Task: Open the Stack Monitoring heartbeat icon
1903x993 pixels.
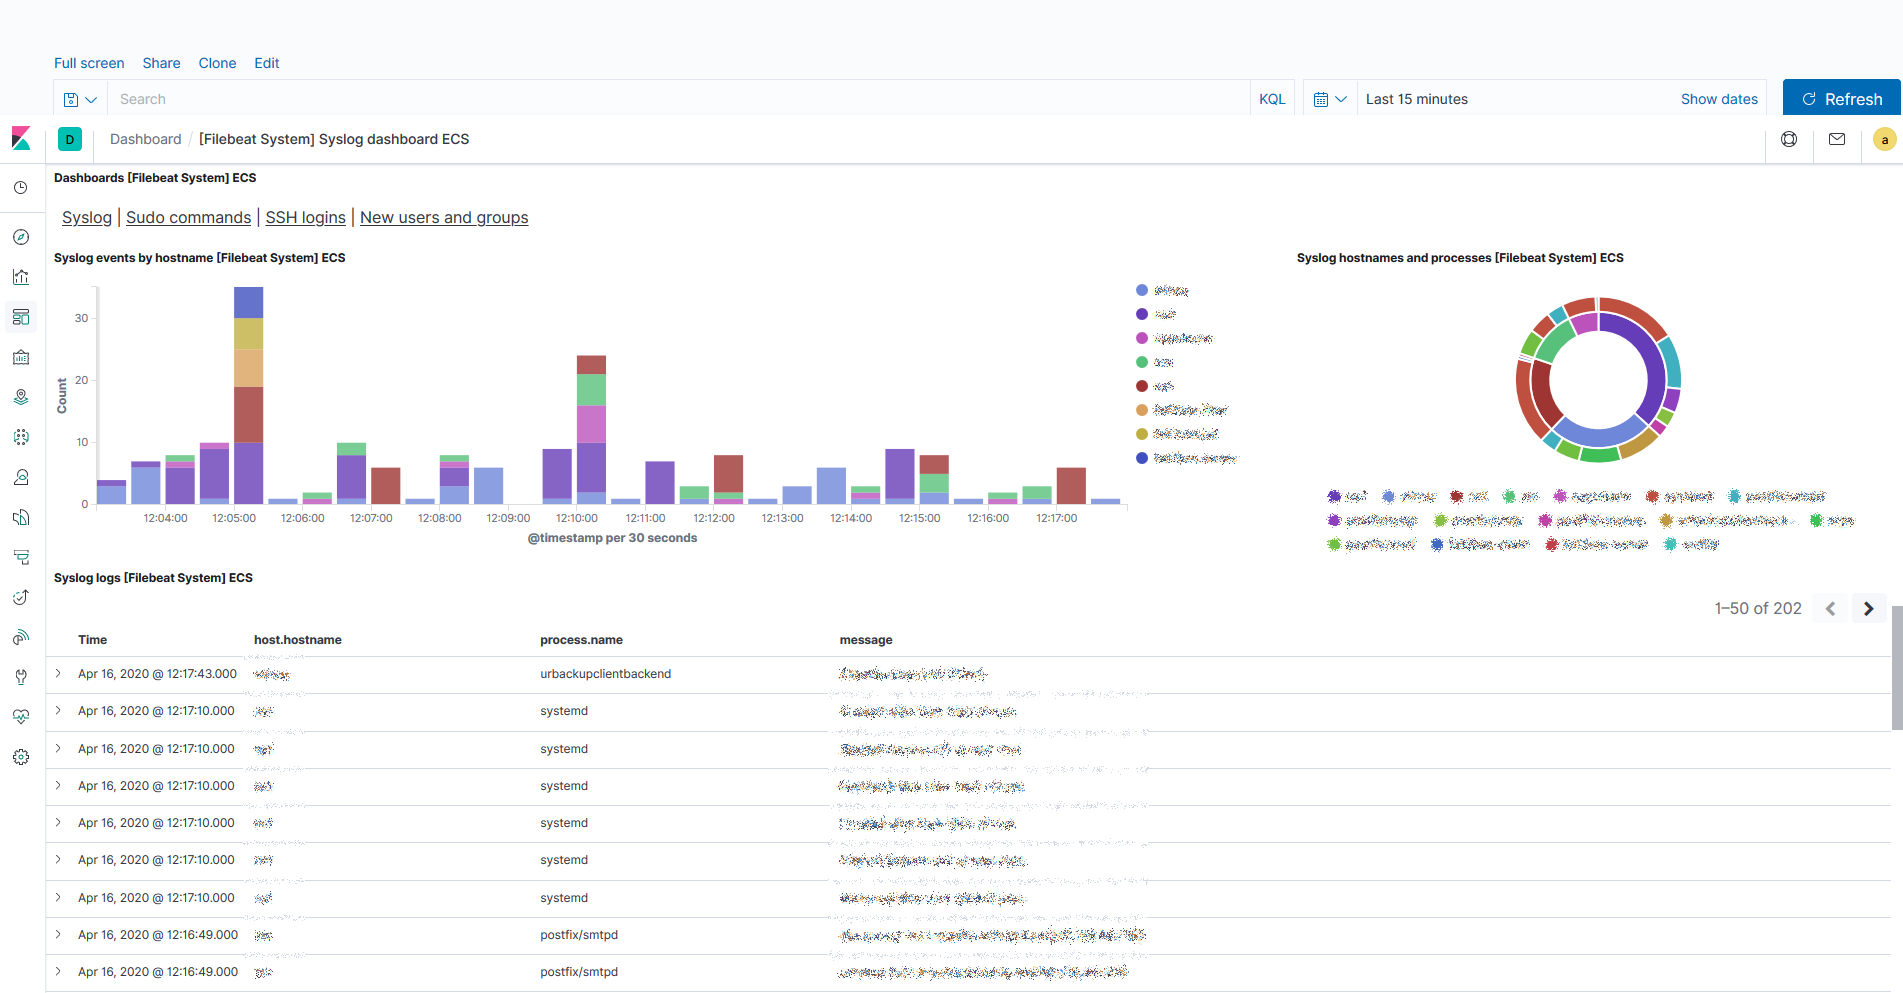Action: tap(21, 717)
